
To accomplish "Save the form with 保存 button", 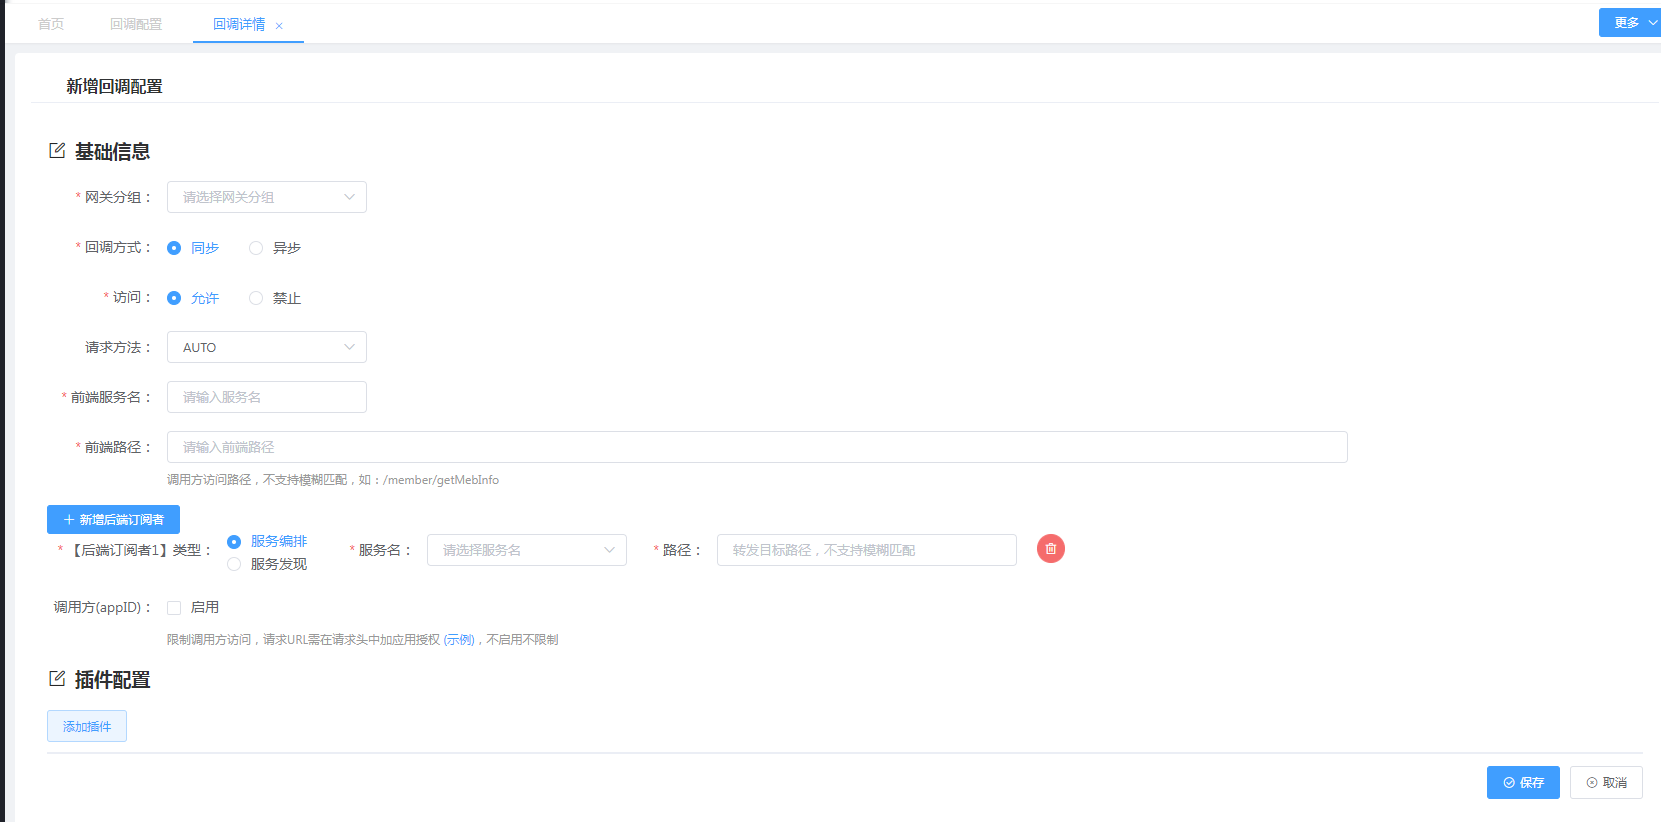I will click(1522, 783).
